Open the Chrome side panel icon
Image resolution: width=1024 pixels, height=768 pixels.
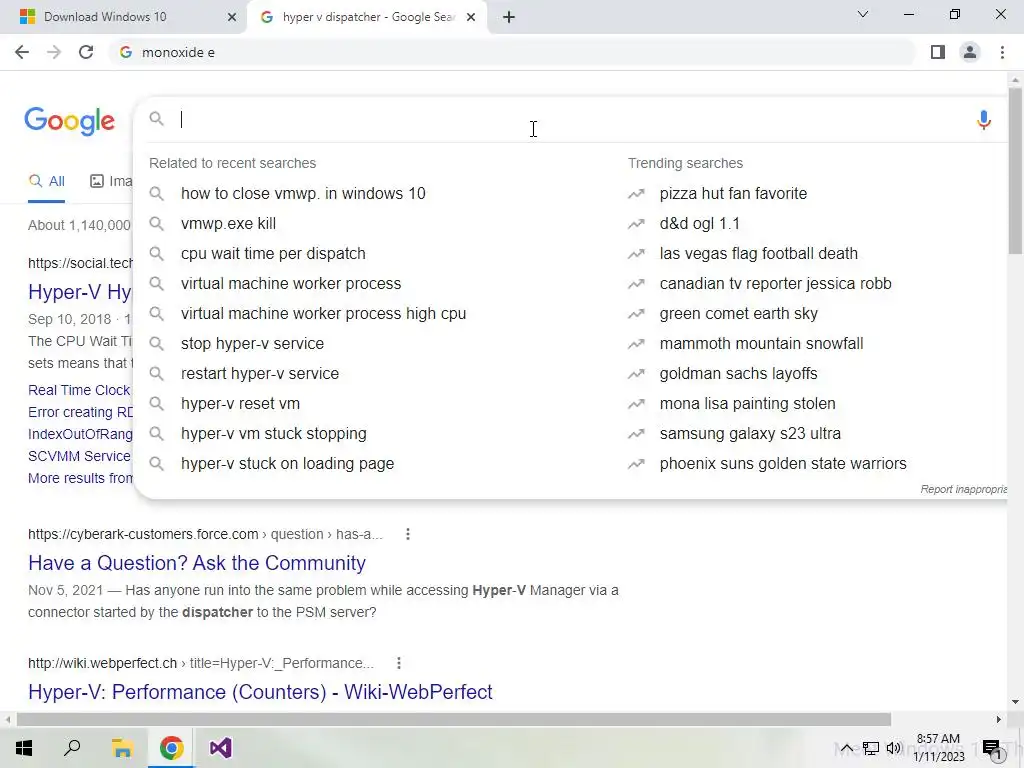click(x=938, y=52)
